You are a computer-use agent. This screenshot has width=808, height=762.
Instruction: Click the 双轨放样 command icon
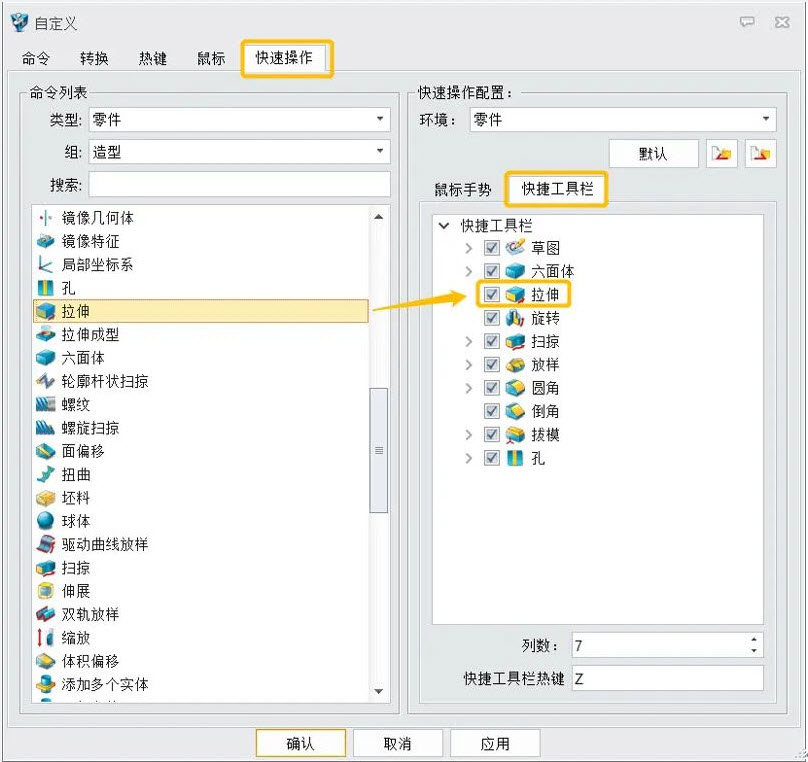tap(45, 614)
